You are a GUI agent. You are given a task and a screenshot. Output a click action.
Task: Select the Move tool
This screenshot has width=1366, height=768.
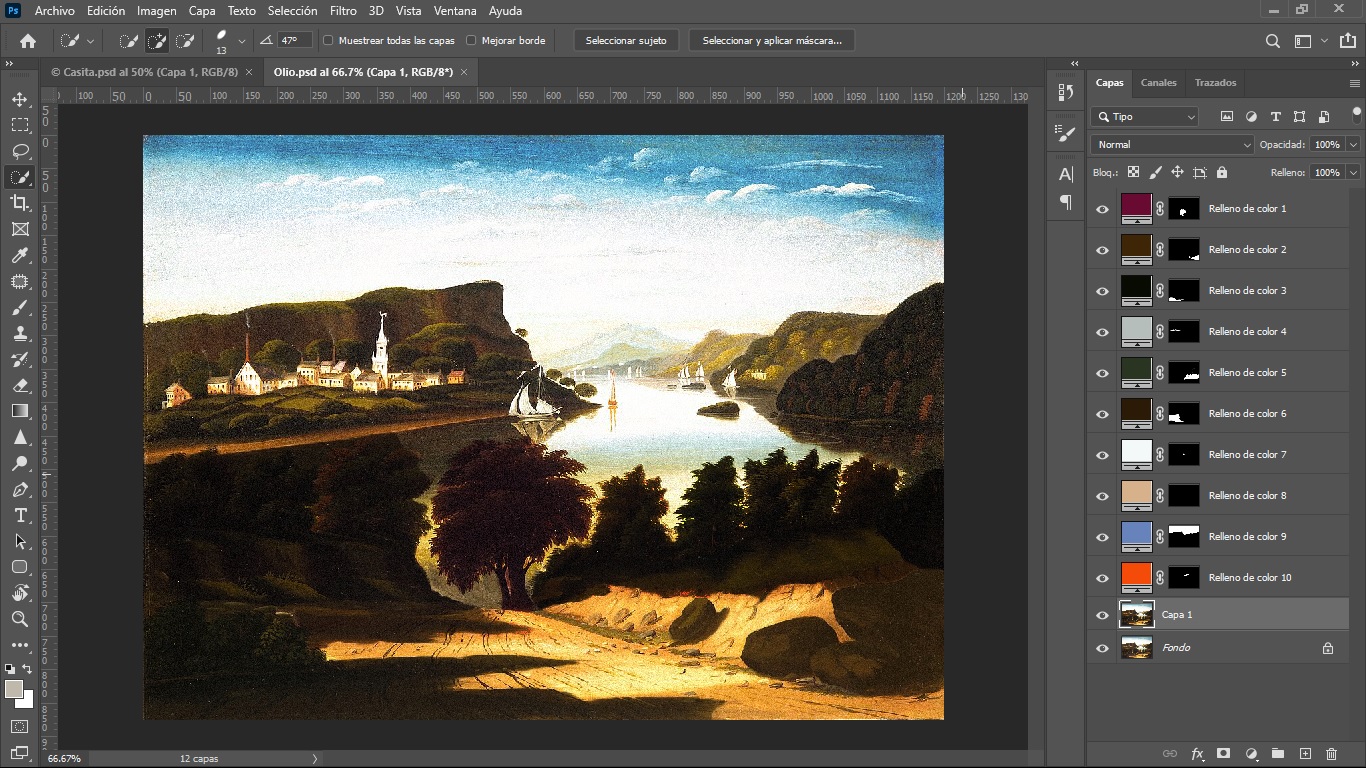tap(20, 100)
